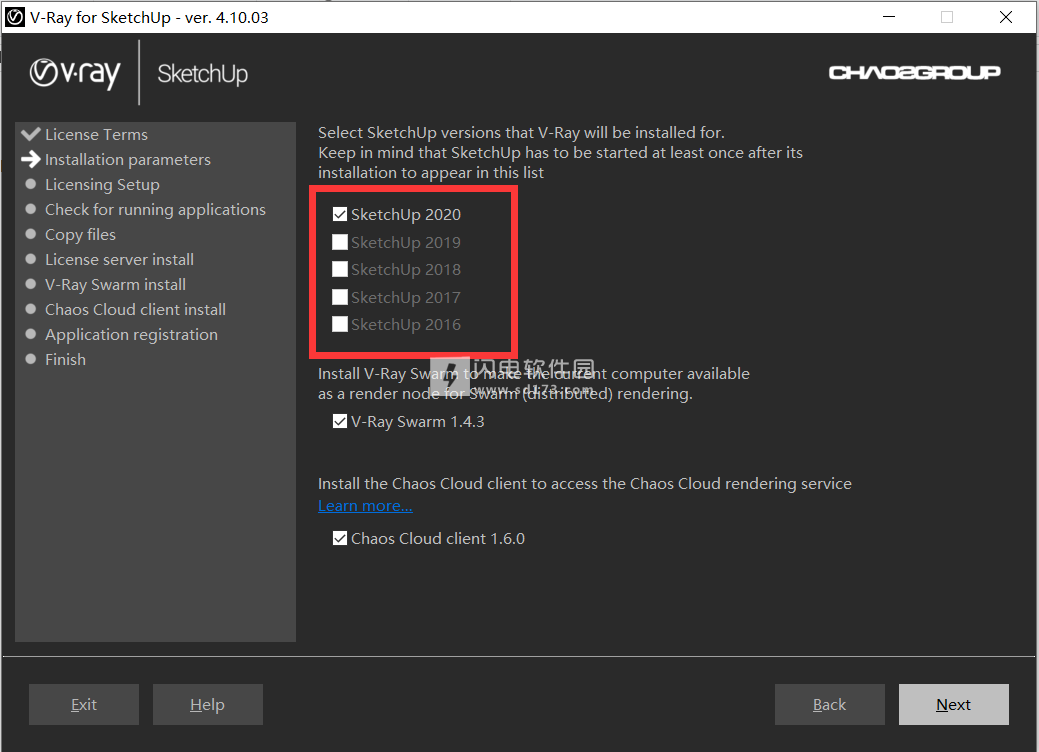Screen dimensions: 1039x752
Task: Select Check for running applications step
Action: pyautogui.click(x=155, y=210)
